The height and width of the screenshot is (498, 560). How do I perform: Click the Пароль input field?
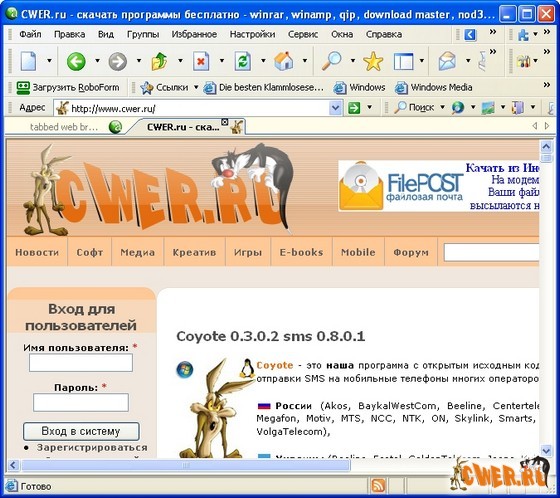[x=81, y=403]
